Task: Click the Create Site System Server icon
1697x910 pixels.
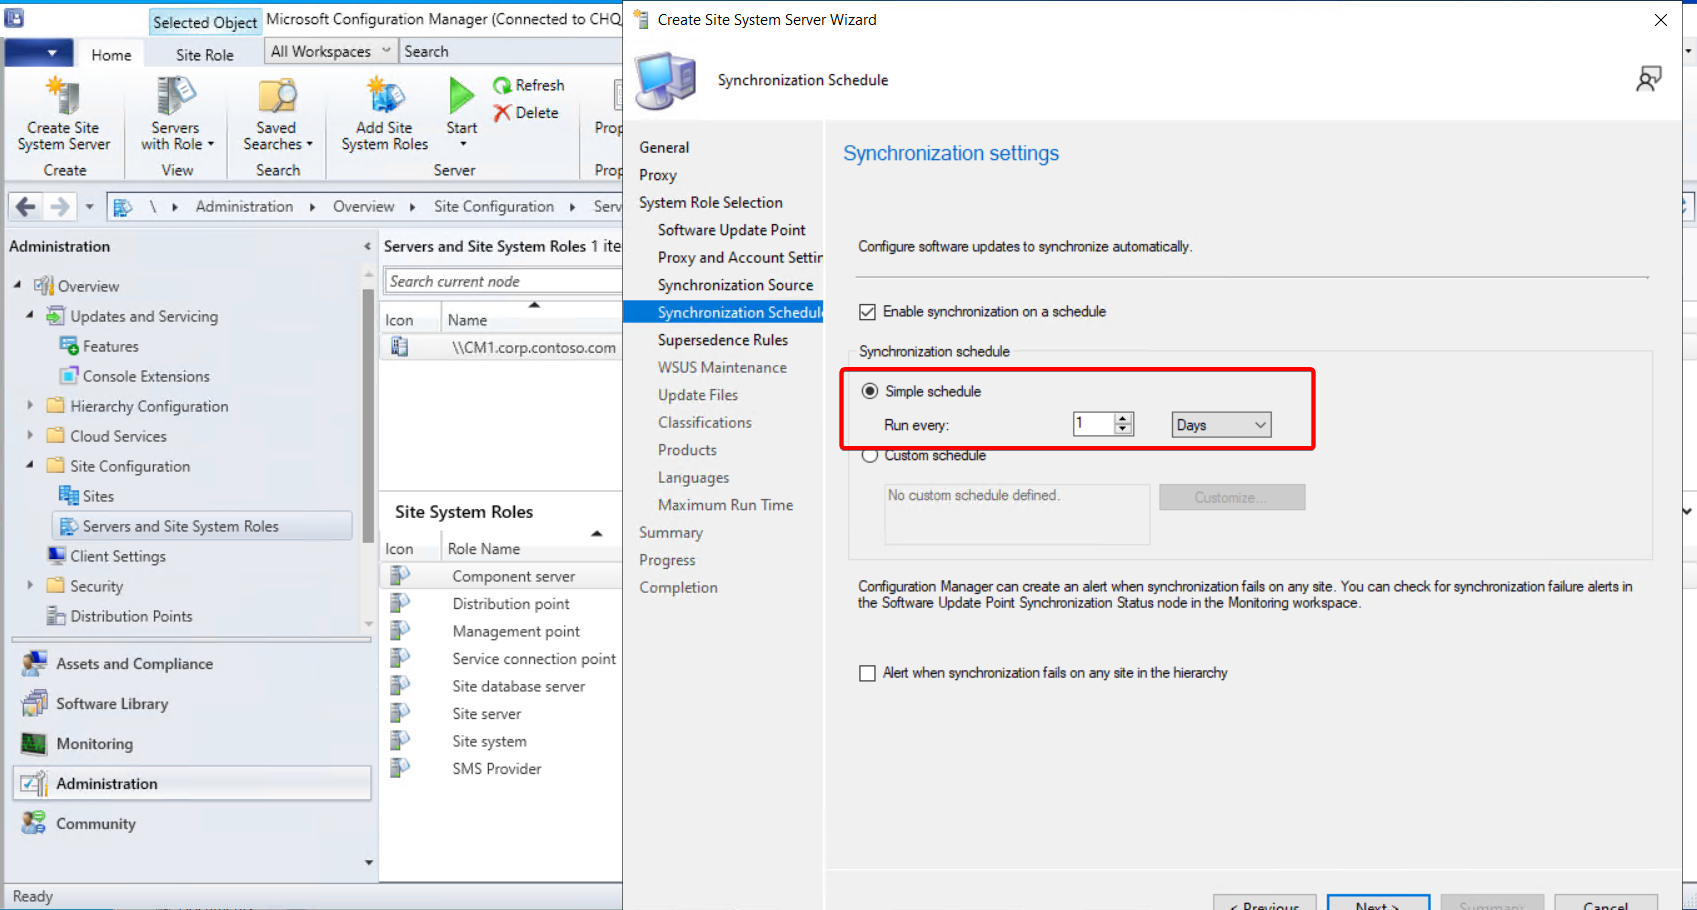Action: [x=63, y=97]
